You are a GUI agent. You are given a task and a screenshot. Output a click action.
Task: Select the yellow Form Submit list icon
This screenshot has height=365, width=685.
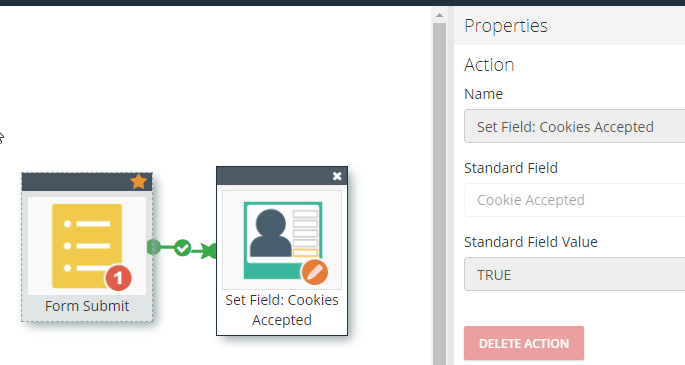(87, 245)
